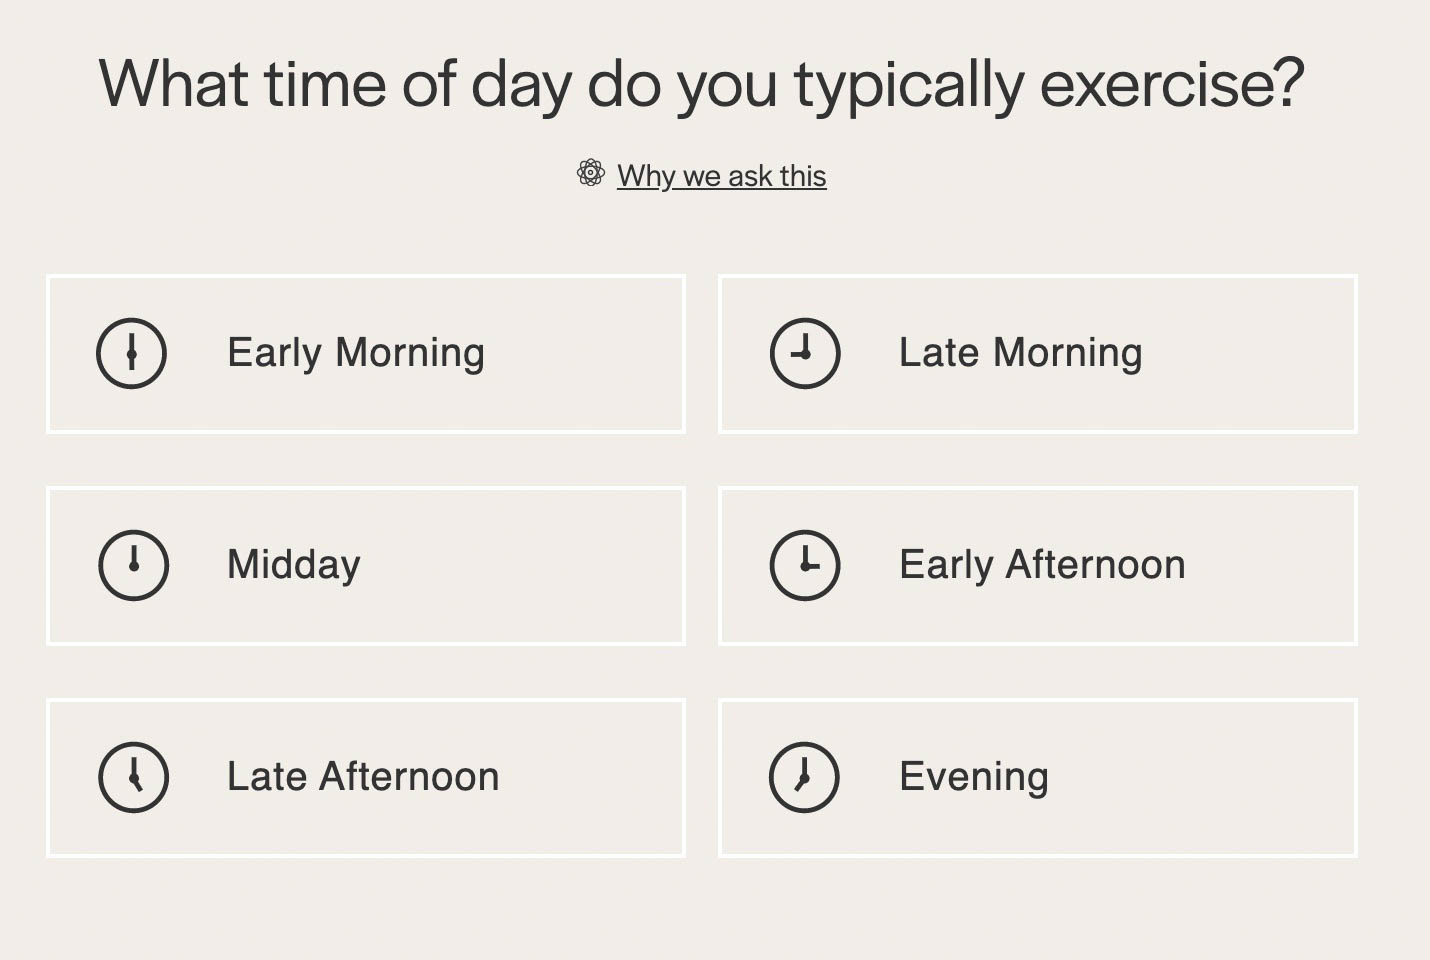
Task: Select the Early Morning option card
Action: [366, 354]
